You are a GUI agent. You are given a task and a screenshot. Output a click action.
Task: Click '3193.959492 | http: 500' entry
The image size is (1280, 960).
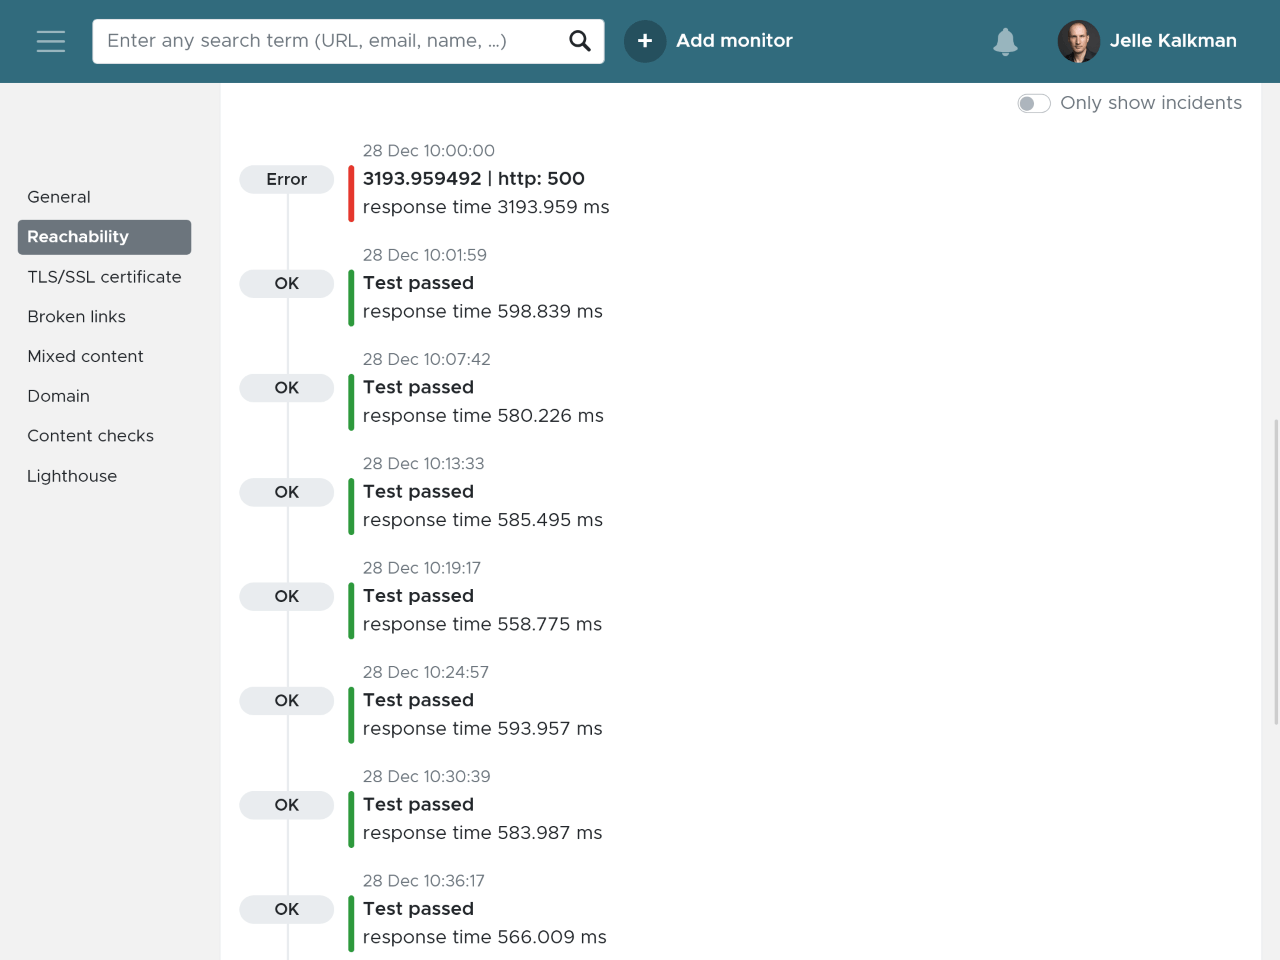click(x=474, y=179)
